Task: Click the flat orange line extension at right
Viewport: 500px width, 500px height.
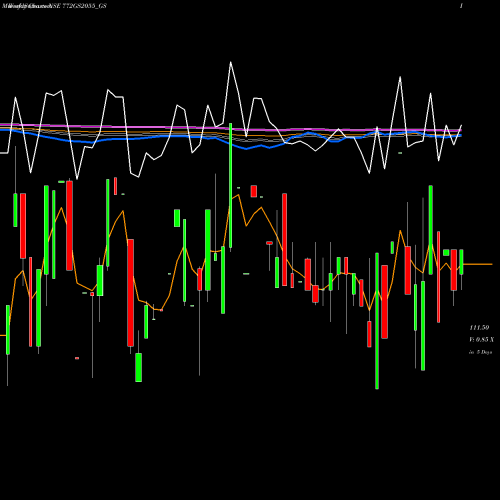Action: click(478, 264)
